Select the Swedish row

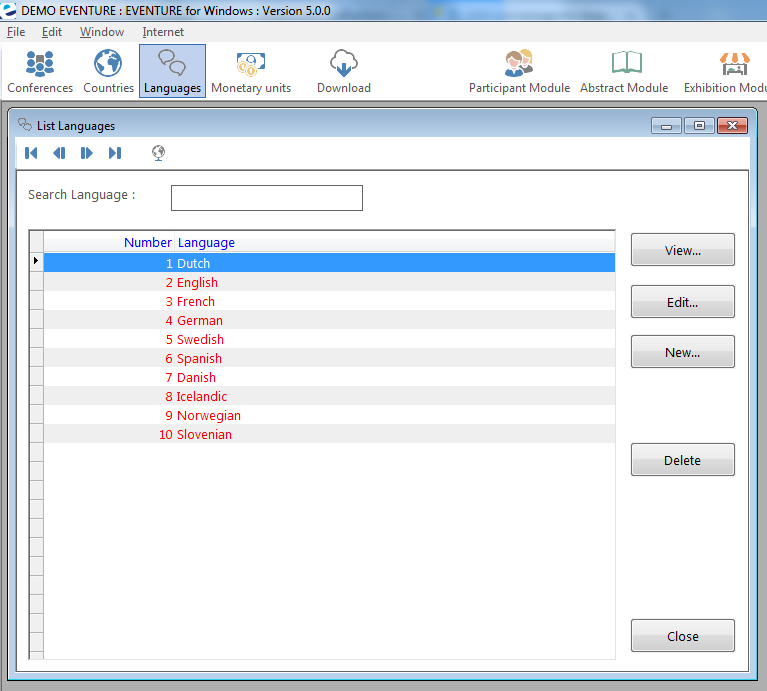point(329,339)
